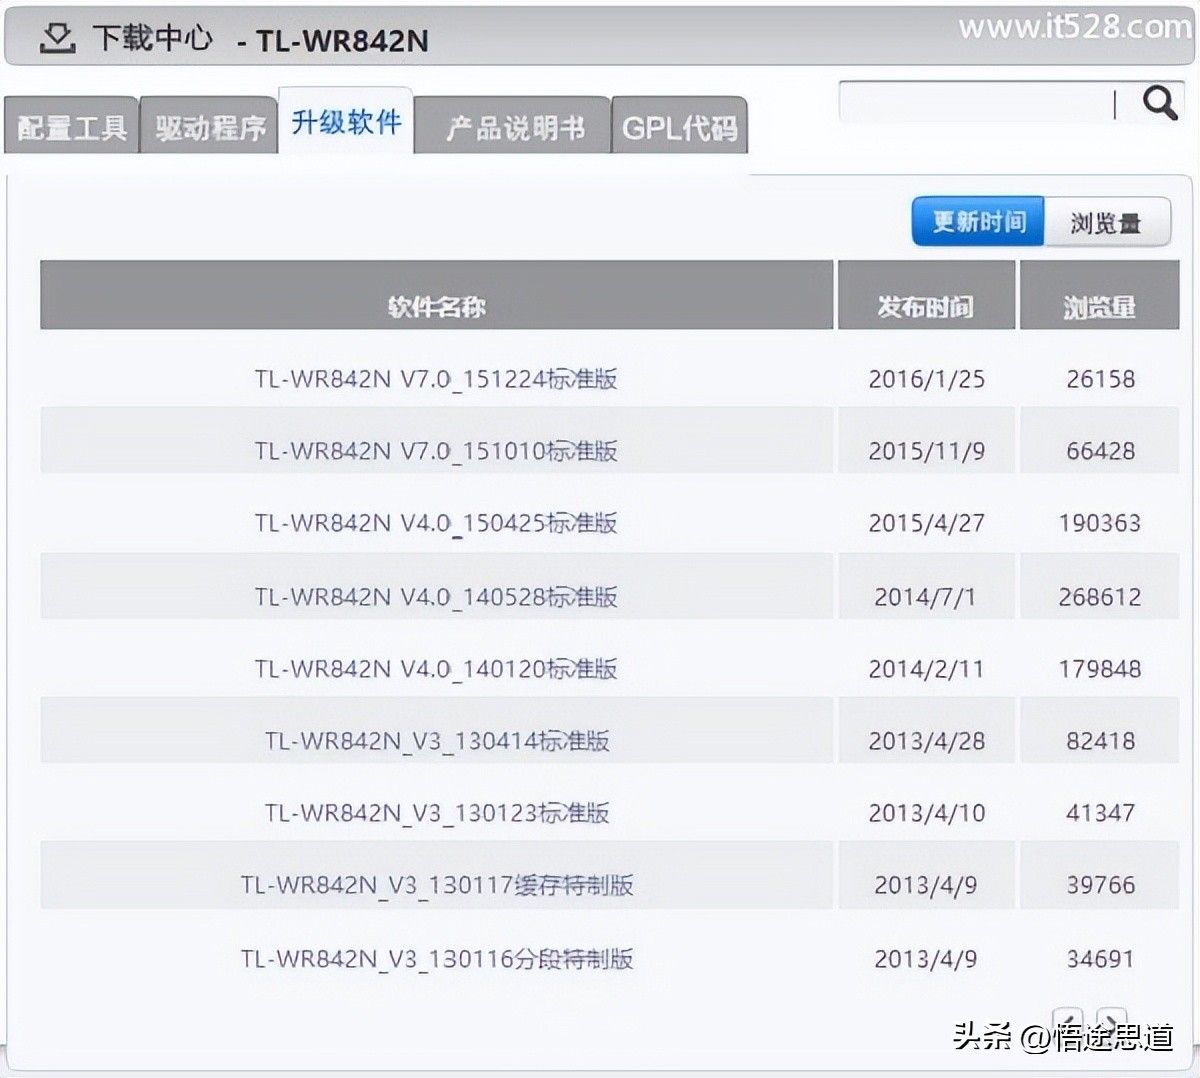Select the 升级软件 tab
Viewport: 1200px width, 1078px height.
pyautogui.click(x=346, y=121)
